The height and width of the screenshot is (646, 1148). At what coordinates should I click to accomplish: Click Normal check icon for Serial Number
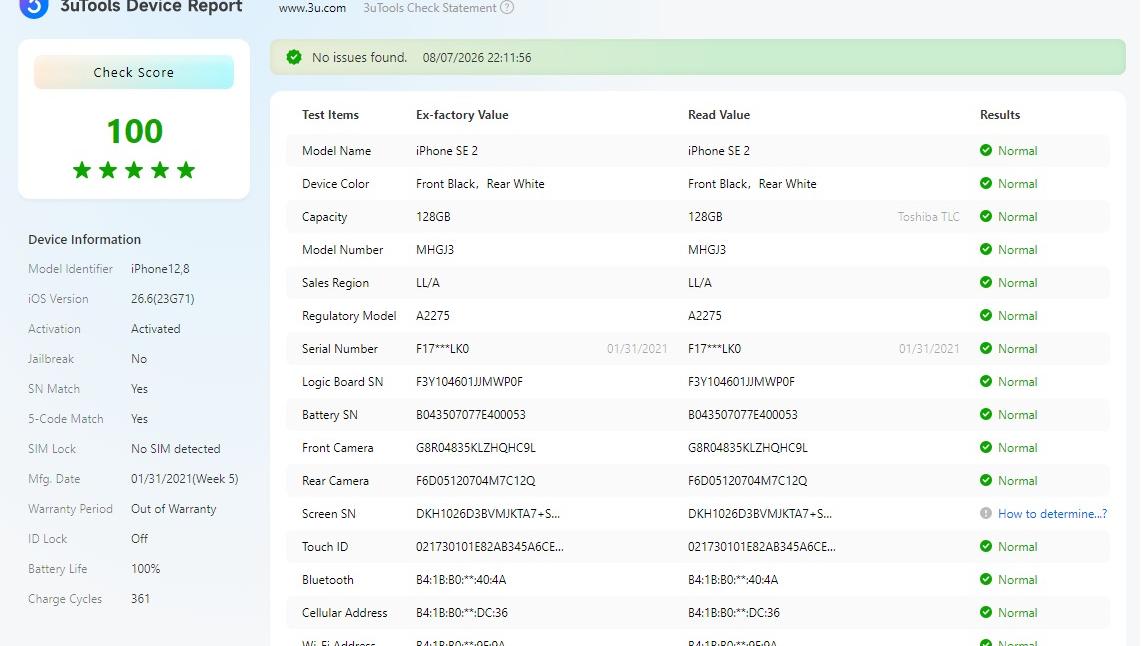pos(985,348)
